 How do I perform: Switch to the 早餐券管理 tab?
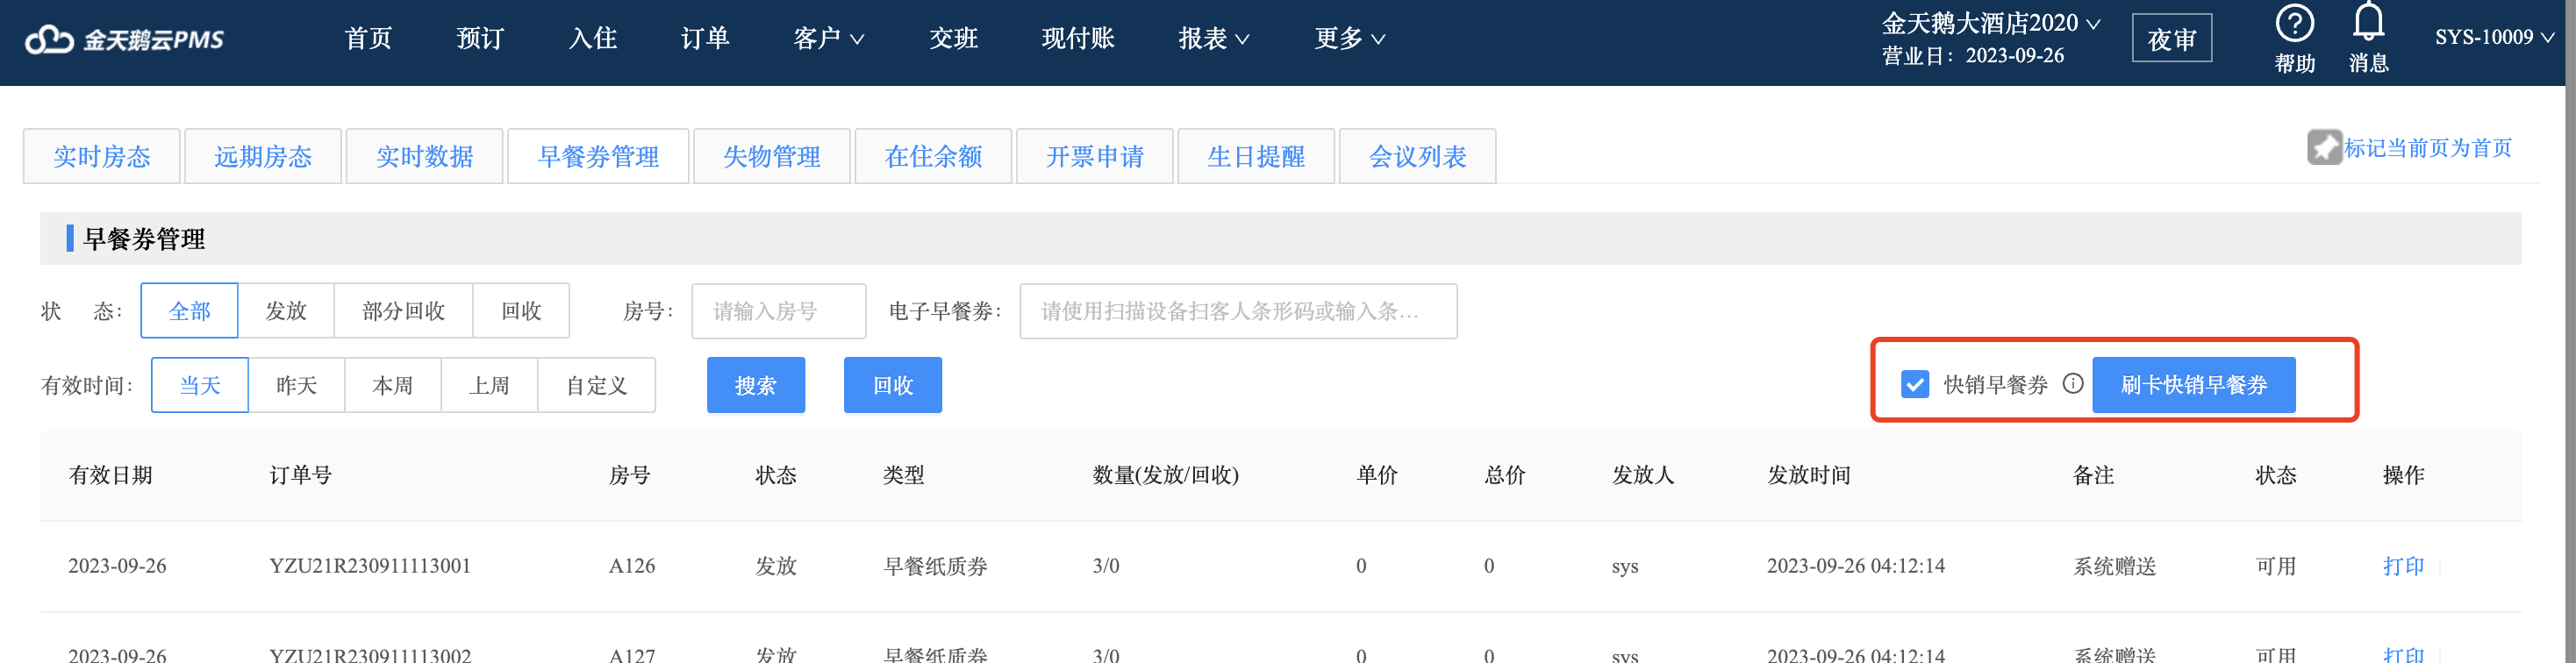(598, 156)
